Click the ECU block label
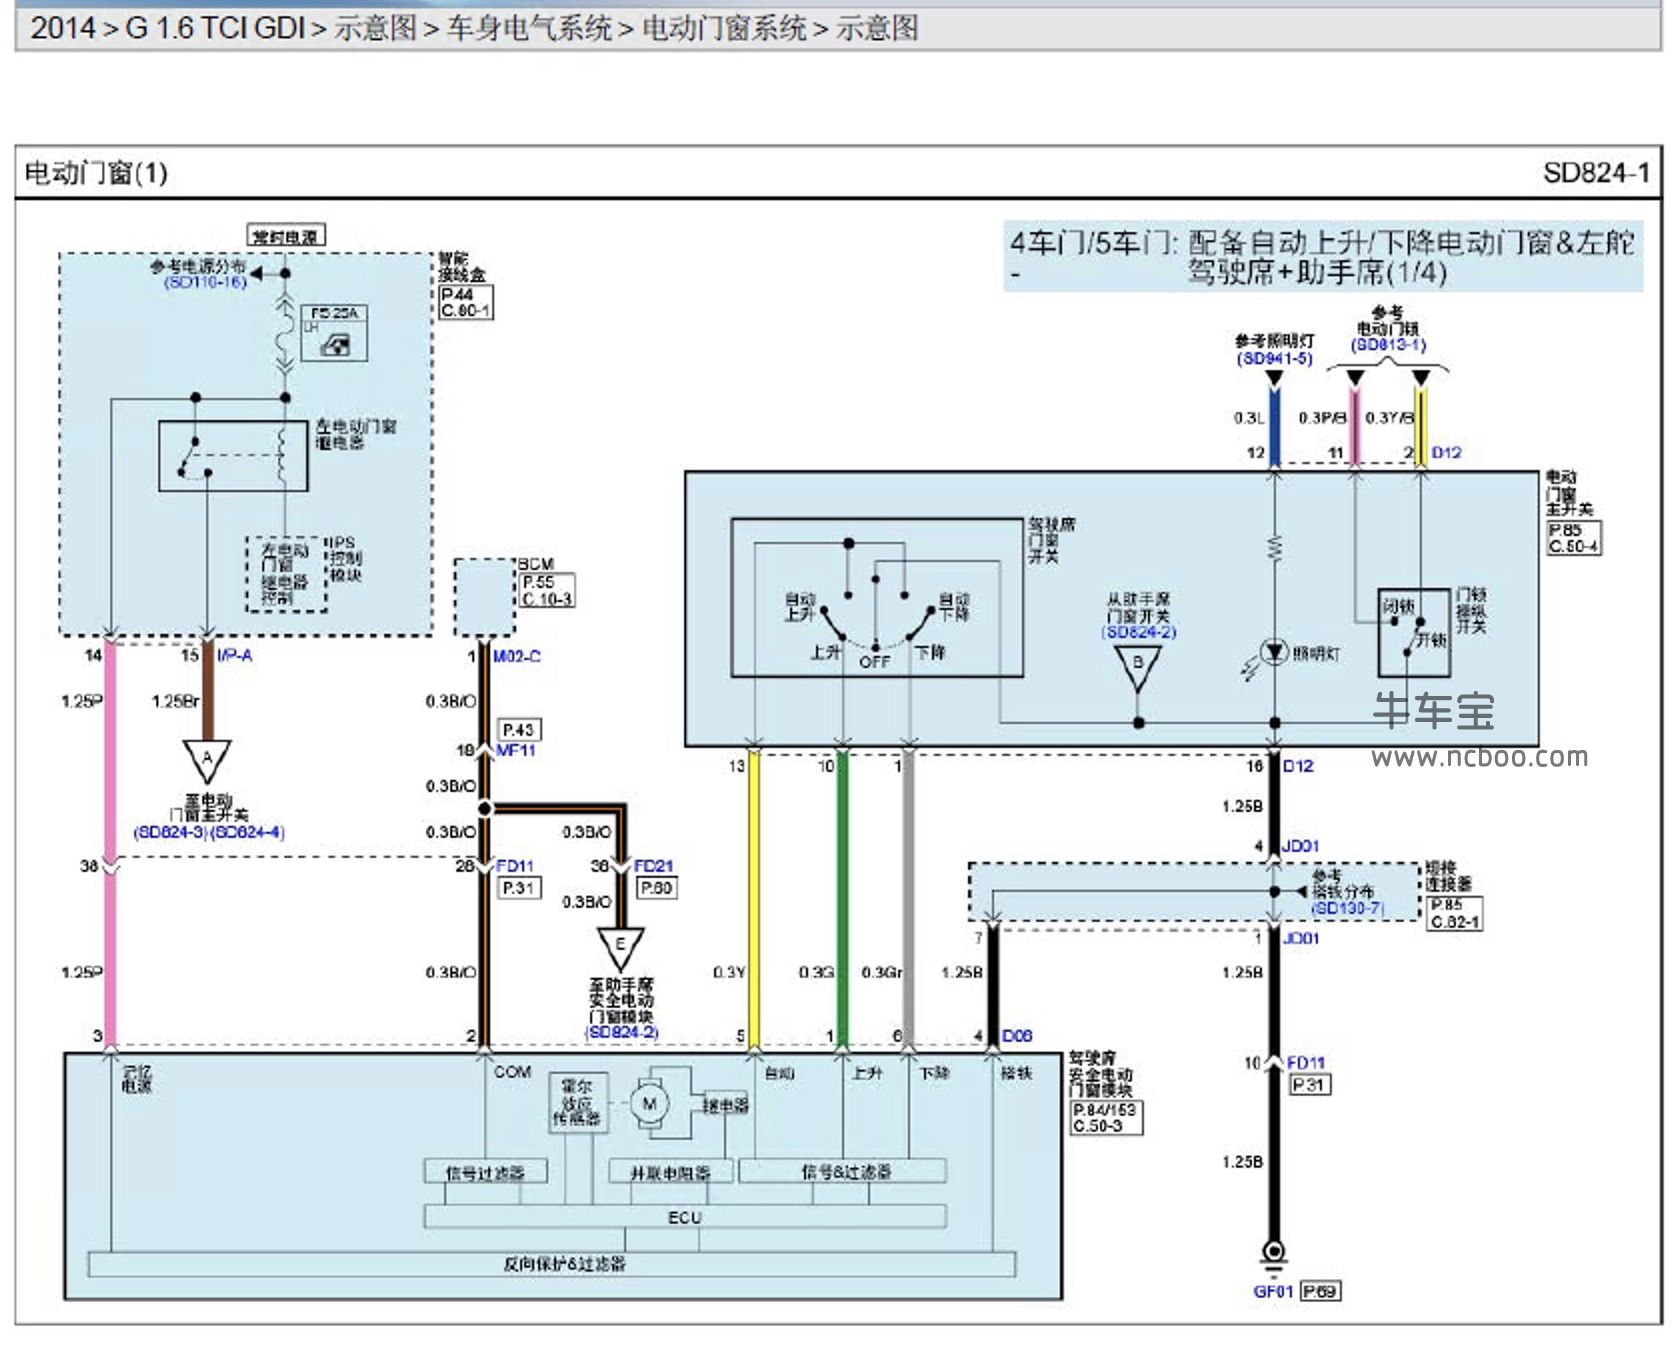The height and width of the screenshot is (1346, 1676). (685, 1217)
